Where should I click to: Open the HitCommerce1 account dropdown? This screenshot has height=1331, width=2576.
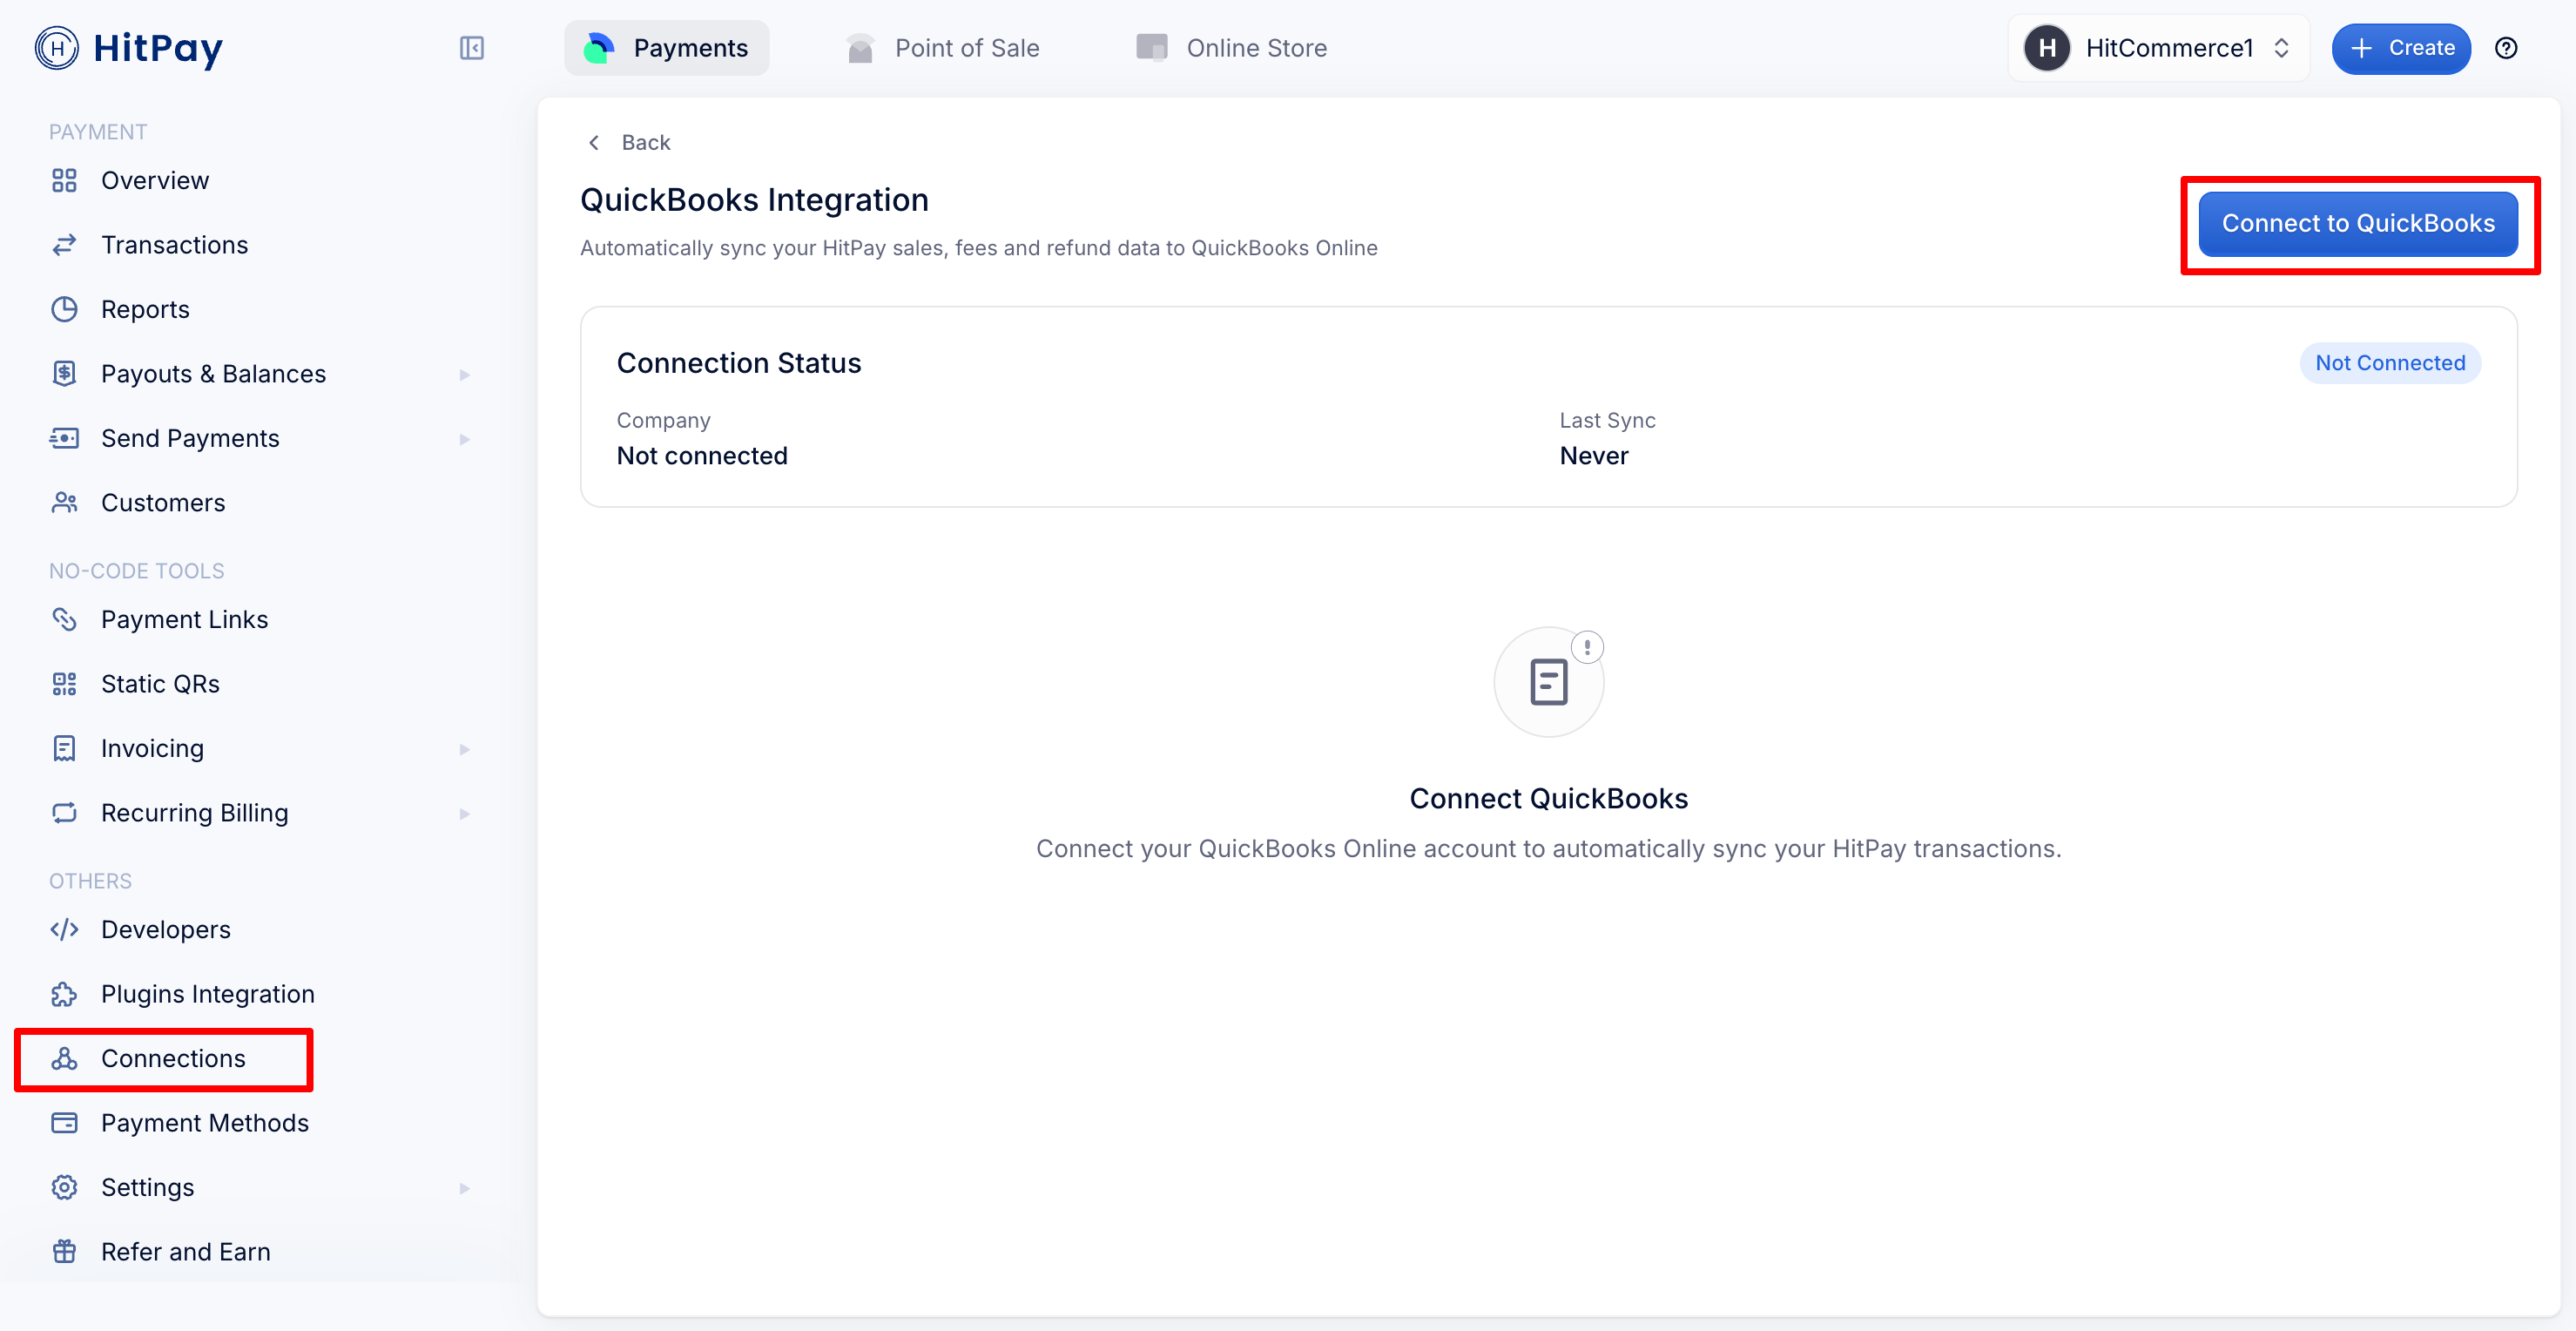point(2158,47)
